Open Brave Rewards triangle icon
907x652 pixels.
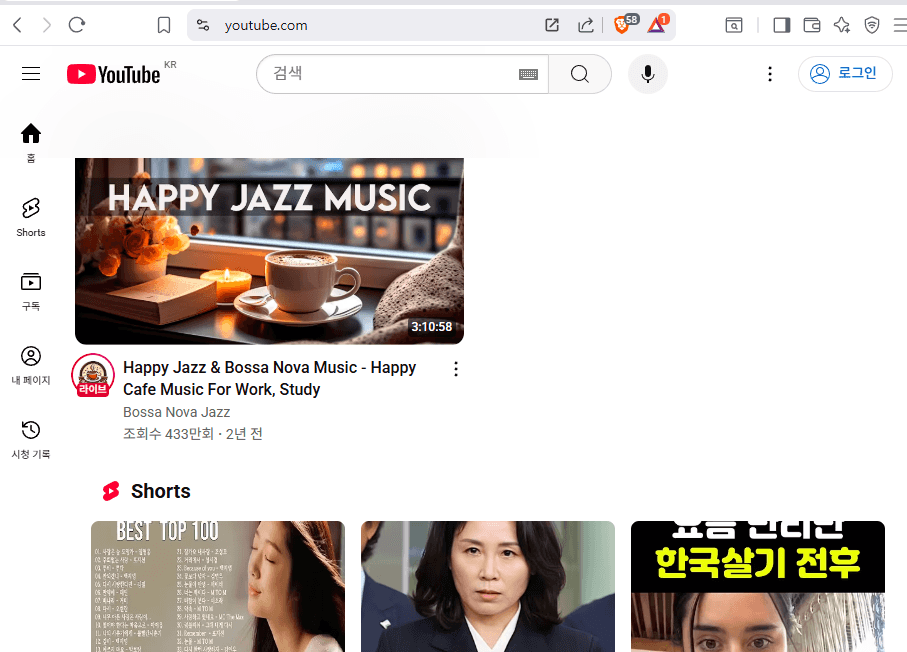[x=656, y=25]
